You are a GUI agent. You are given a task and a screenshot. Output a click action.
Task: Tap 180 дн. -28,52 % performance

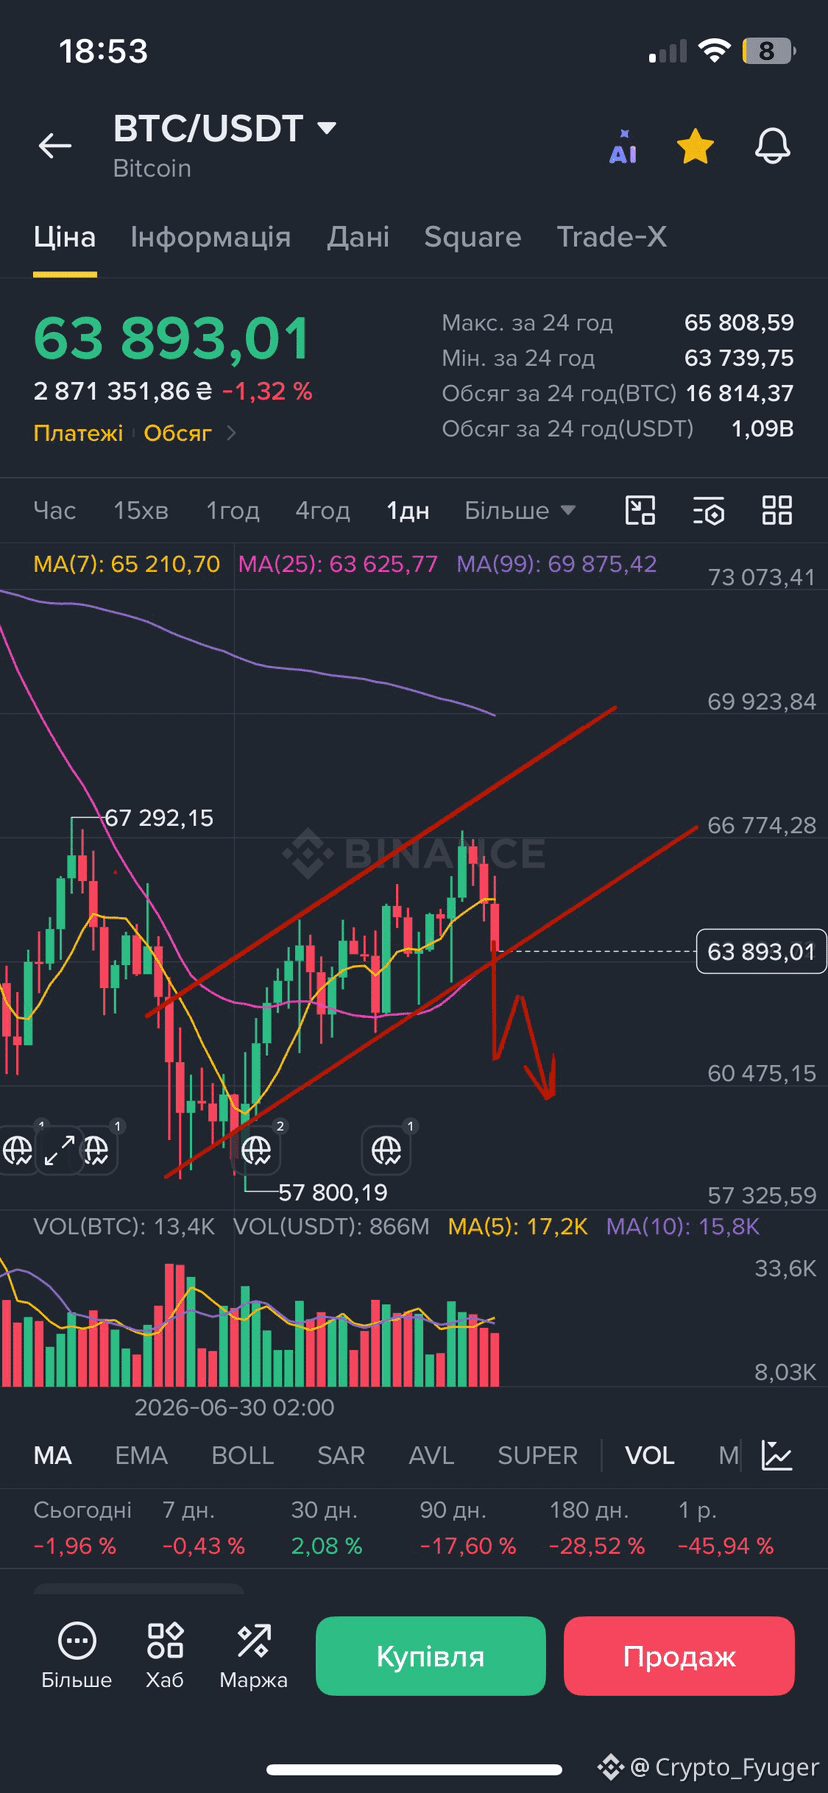click(597, 1528)
